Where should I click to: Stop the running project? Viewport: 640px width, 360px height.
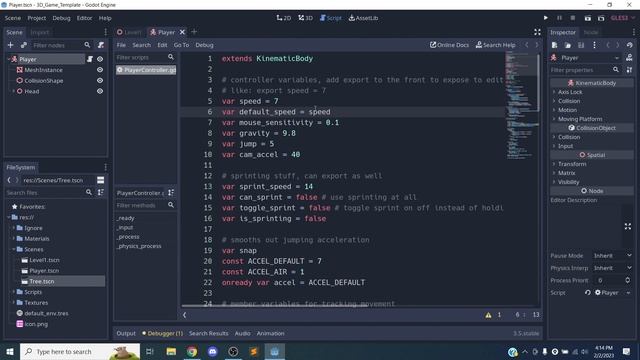(573, 18)
